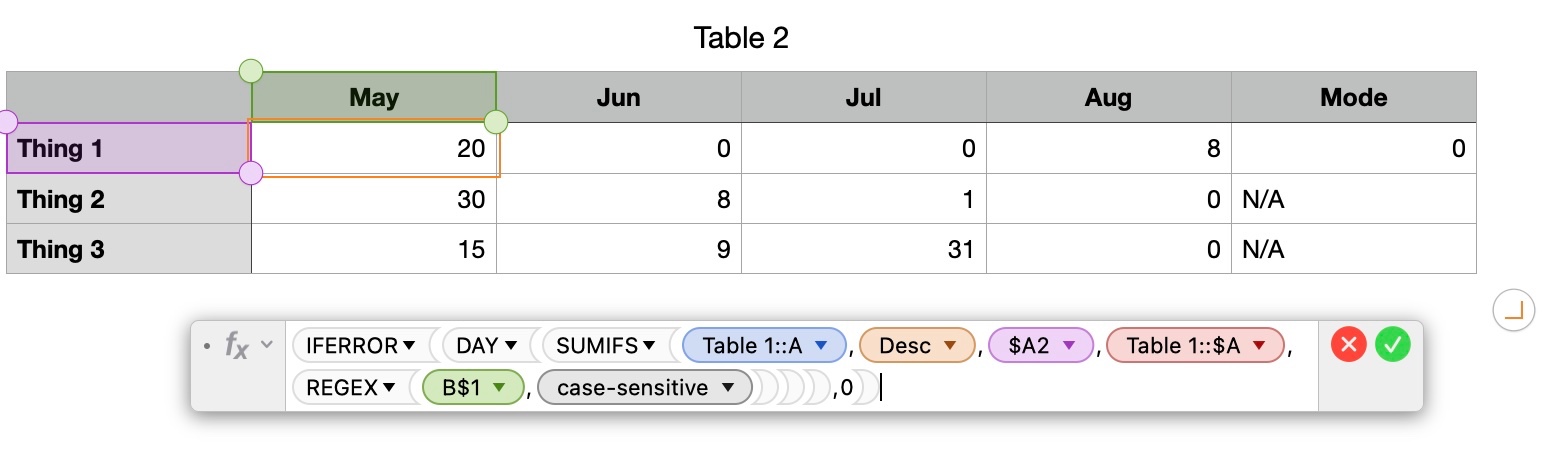Click the table corner resize handle icon
The height and width of the screenshot is (466, 1564).
[x=1513, y=311]
